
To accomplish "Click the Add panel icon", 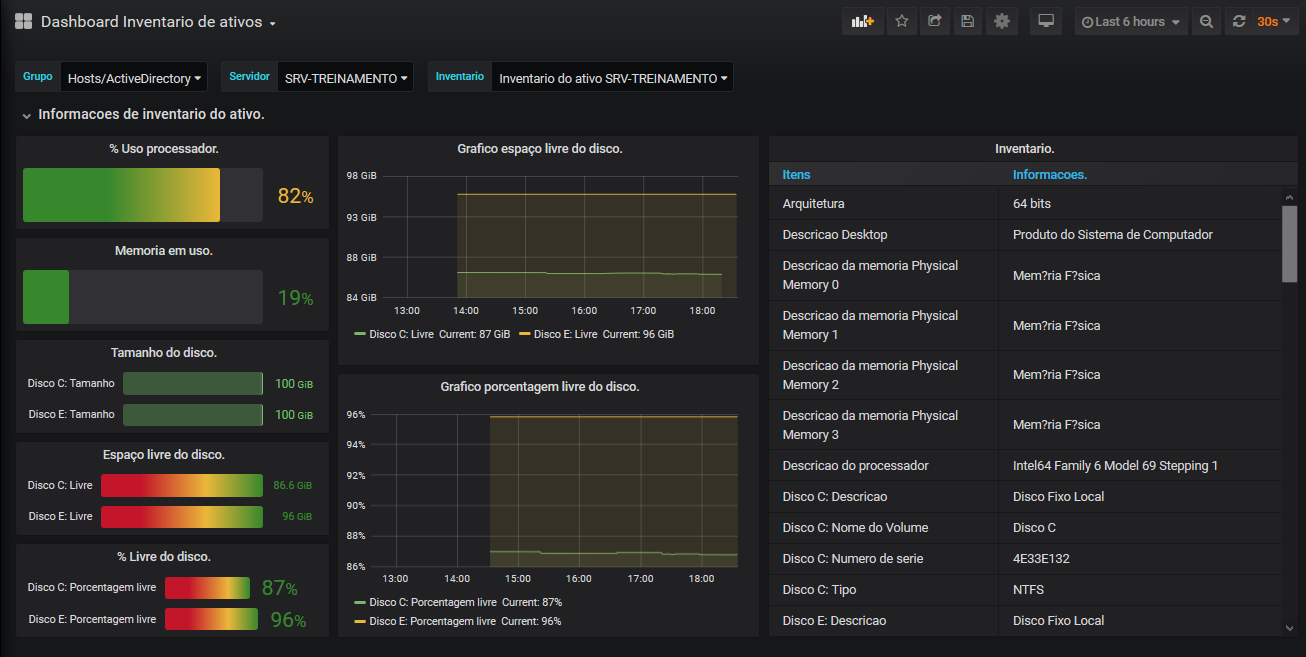I will (862, 21).
